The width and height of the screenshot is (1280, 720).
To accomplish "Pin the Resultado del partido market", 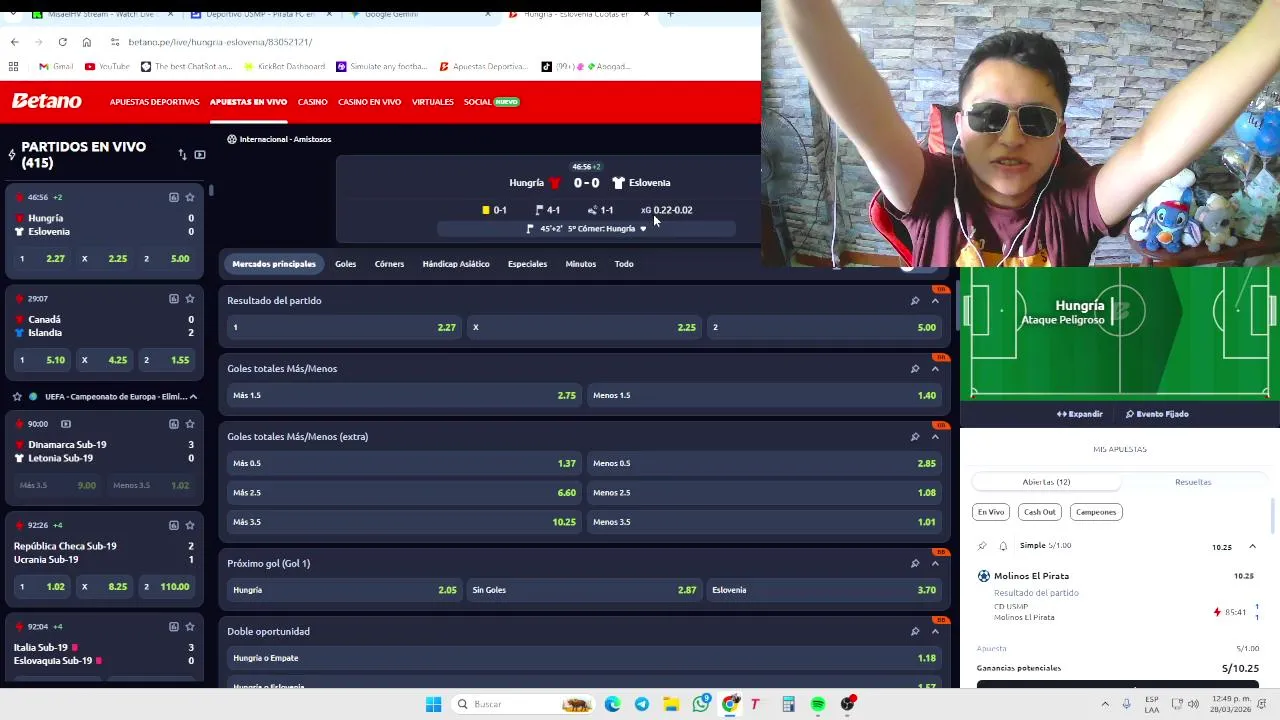I will pos(915,301).
